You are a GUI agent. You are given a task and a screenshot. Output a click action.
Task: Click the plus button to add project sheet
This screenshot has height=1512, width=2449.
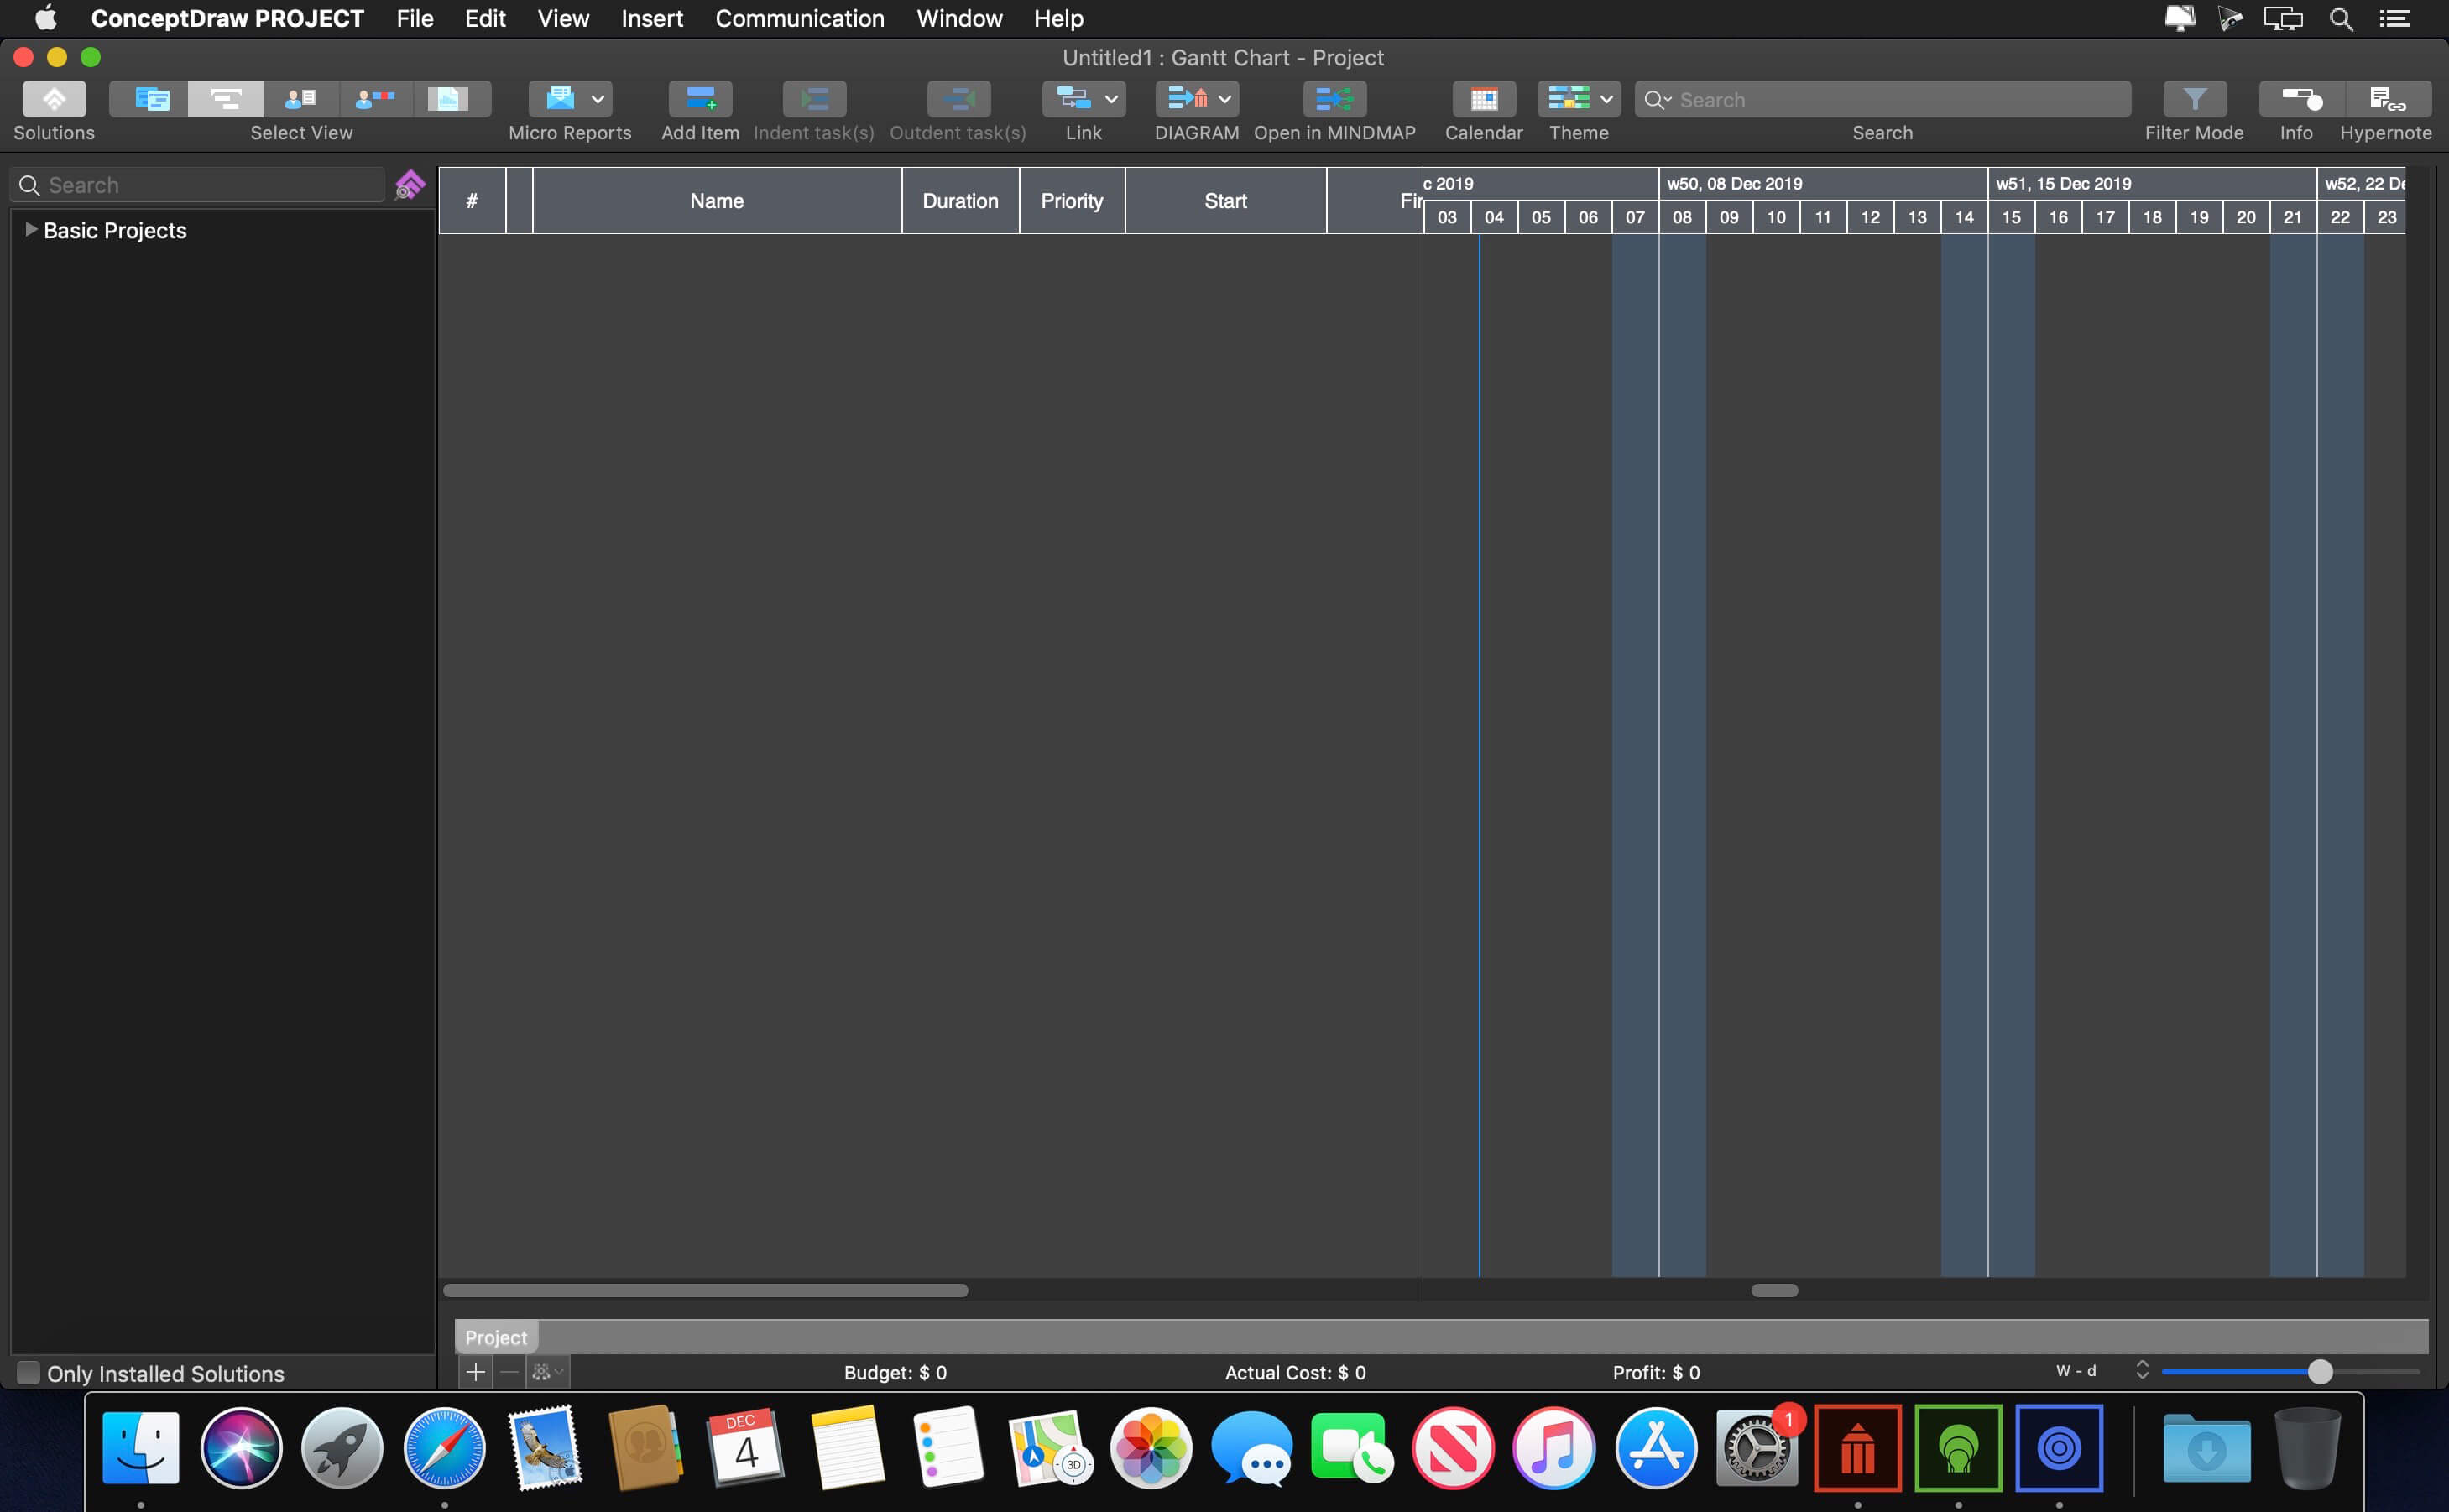(x=475, y=1372)
